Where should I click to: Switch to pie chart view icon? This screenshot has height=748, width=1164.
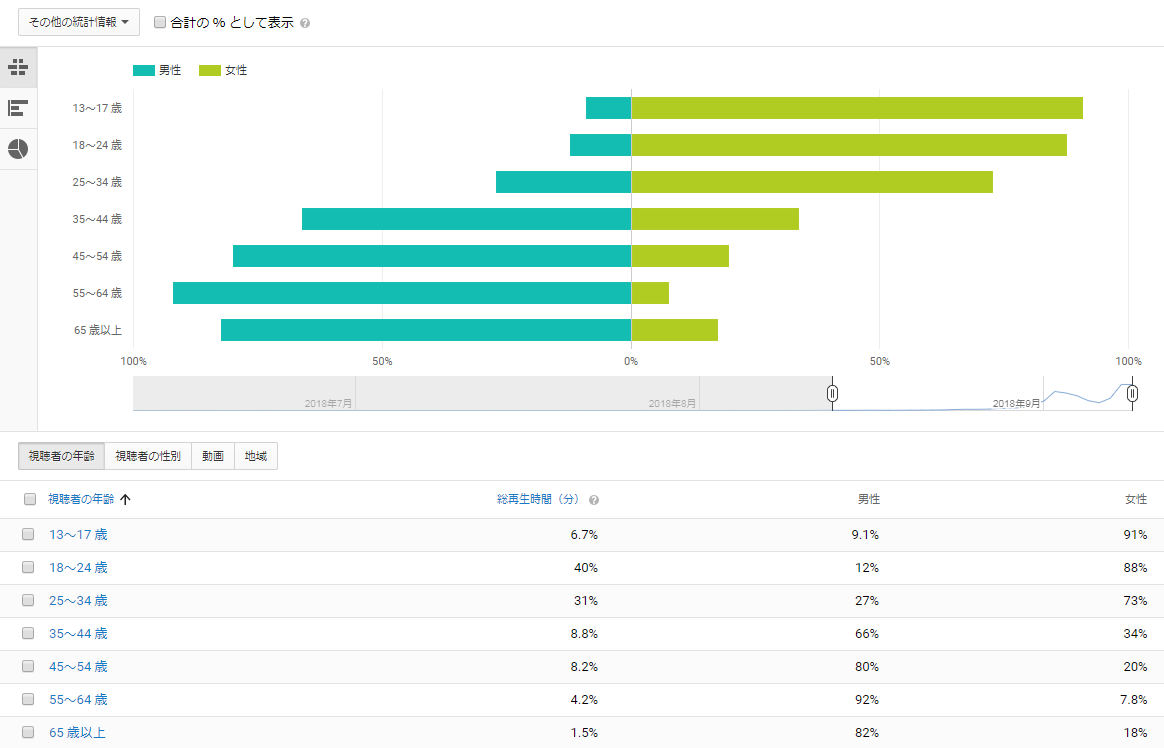pos(18,149)
